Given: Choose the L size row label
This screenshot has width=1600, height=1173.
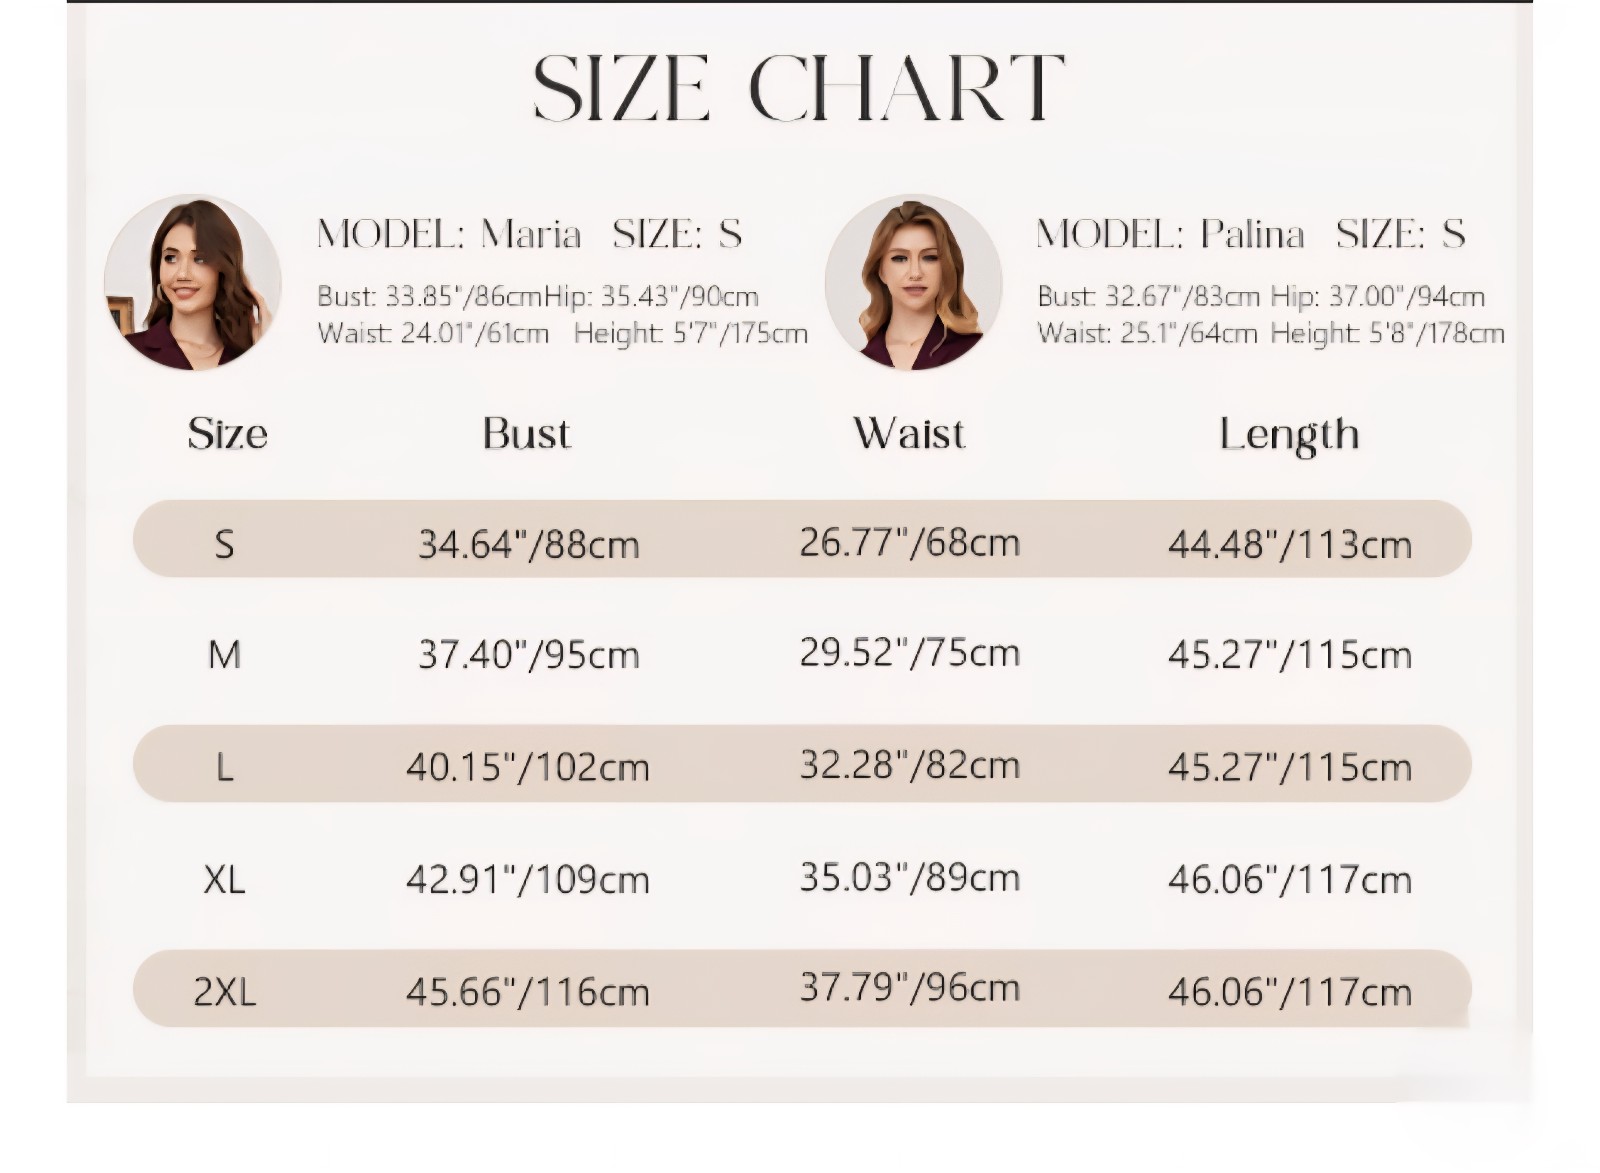Looking at the screenshot, I should click(x=224, y=767).
